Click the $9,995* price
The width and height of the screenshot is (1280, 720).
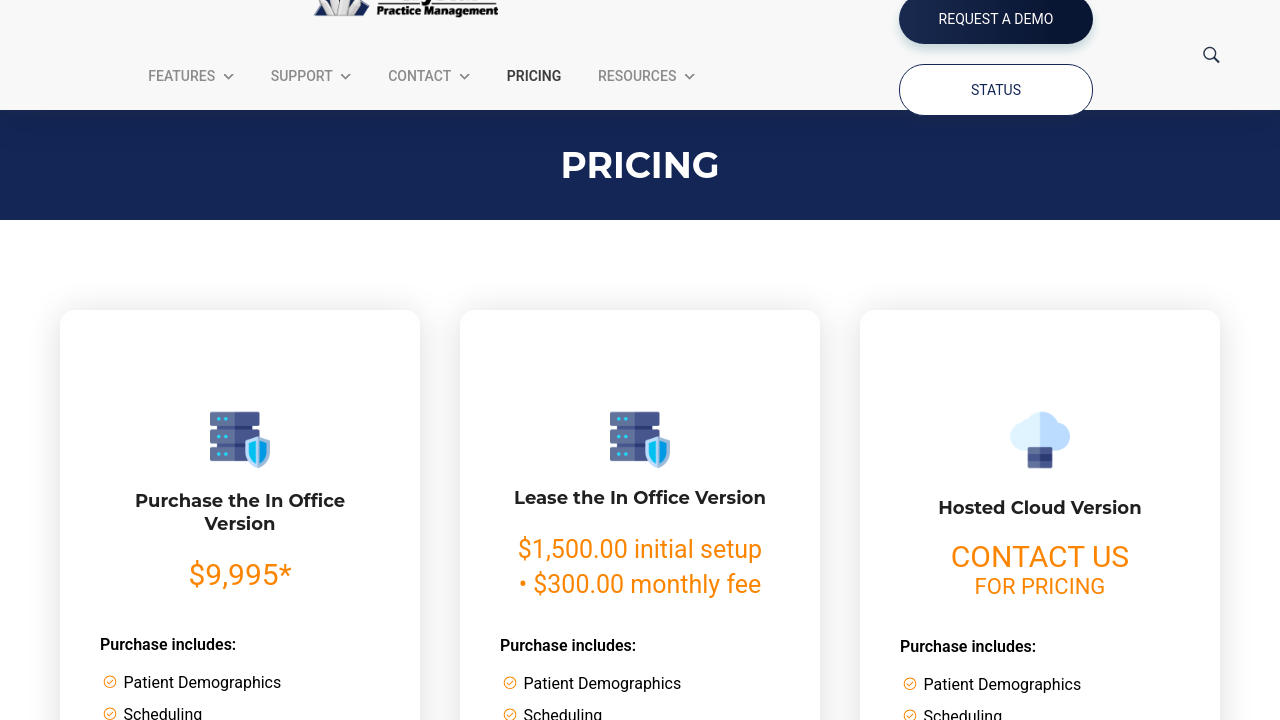click(240, 575)
